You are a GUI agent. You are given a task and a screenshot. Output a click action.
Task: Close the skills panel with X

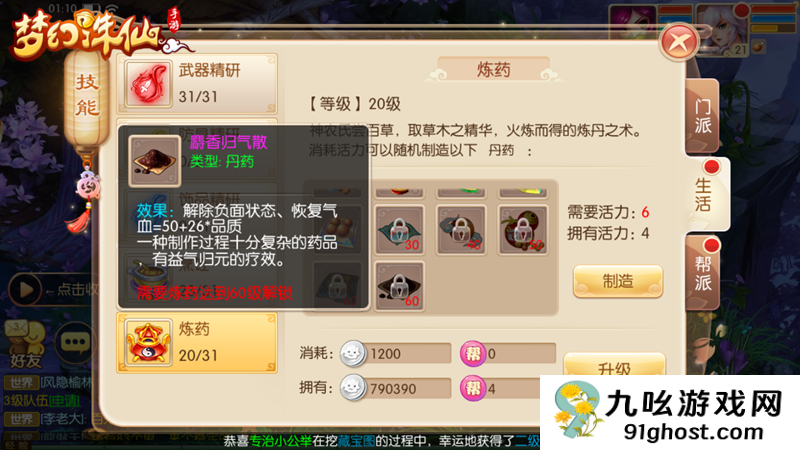679,42
